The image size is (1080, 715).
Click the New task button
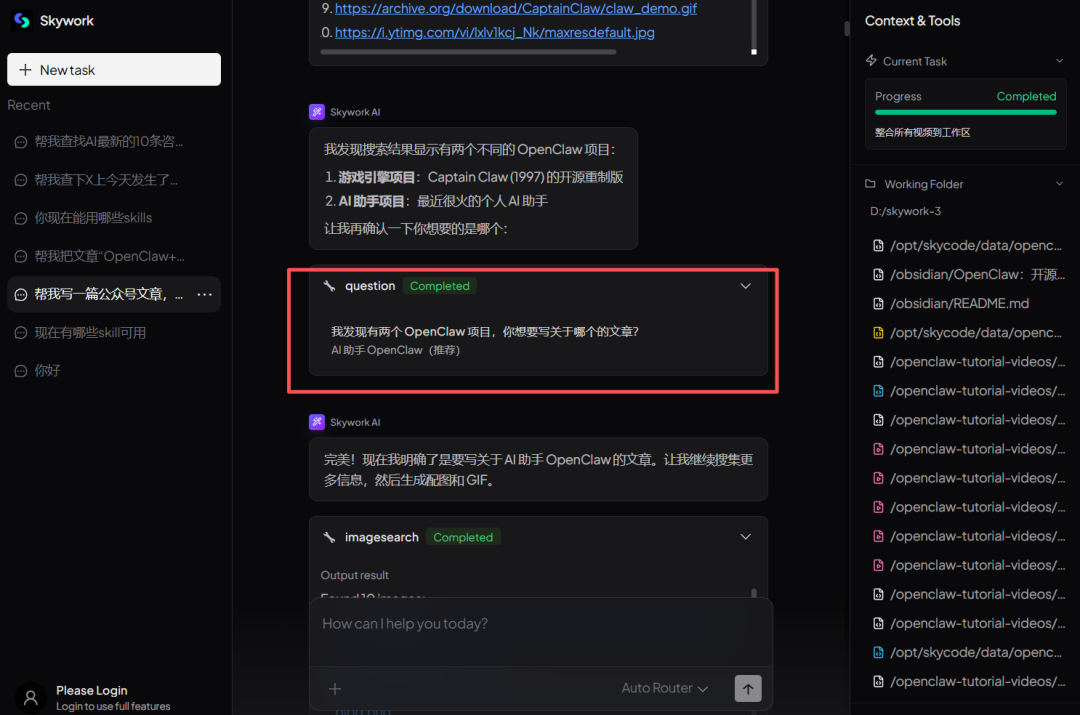[113, 69]
